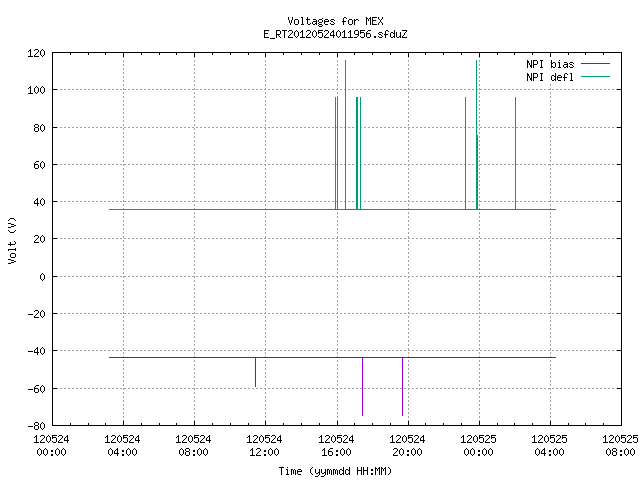Click the x-axis label 120525 08:00
The height and width of the screenshot is (480, 640).
pyautogui.click(x=620, y=446)
